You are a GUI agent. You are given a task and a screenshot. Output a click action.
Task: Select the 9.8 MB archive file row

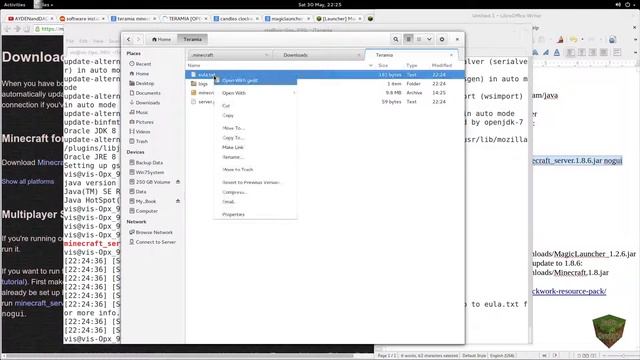click(325, 93)
